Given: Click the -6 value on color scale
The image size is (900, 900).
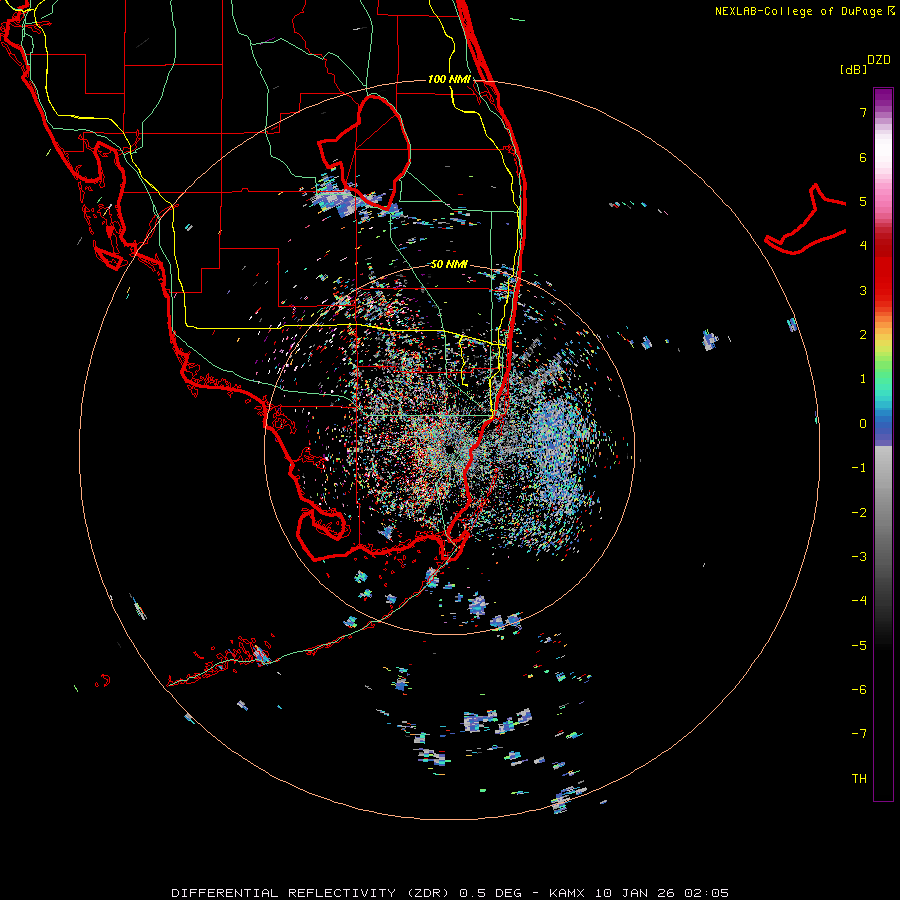Looking at the screenshot, I should tap(859, 690).
